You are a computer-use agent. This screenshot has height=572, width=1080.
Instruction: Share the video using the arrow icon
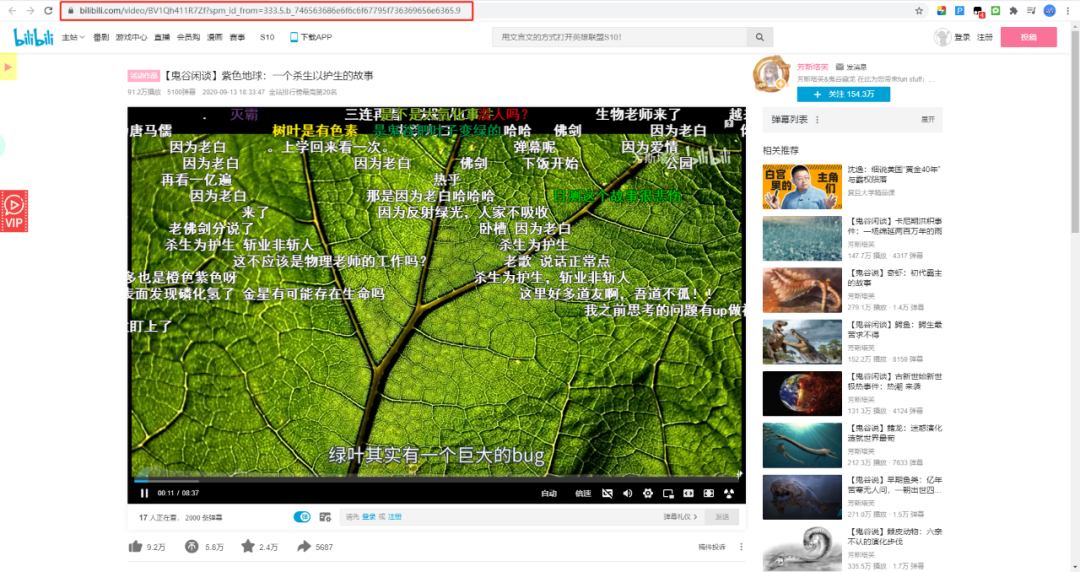304,547
